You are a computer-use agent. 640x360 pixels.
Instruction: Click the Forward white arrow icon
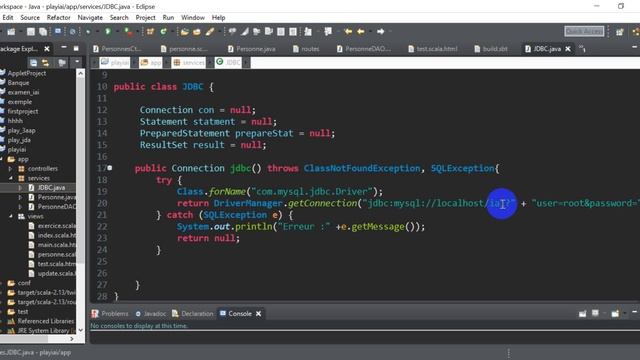pyautogui.click(x=380, y=31)
